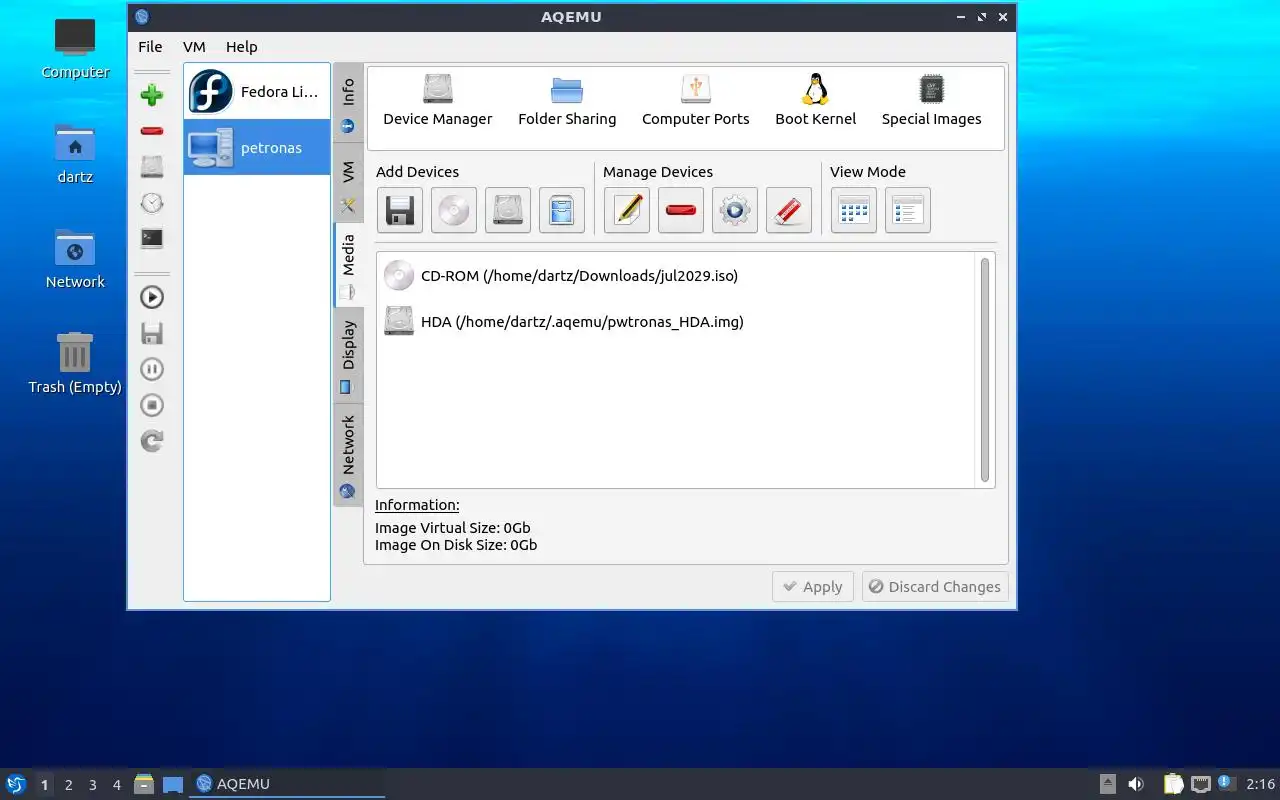Click the clock showing 2:16

pos(1260,784)
